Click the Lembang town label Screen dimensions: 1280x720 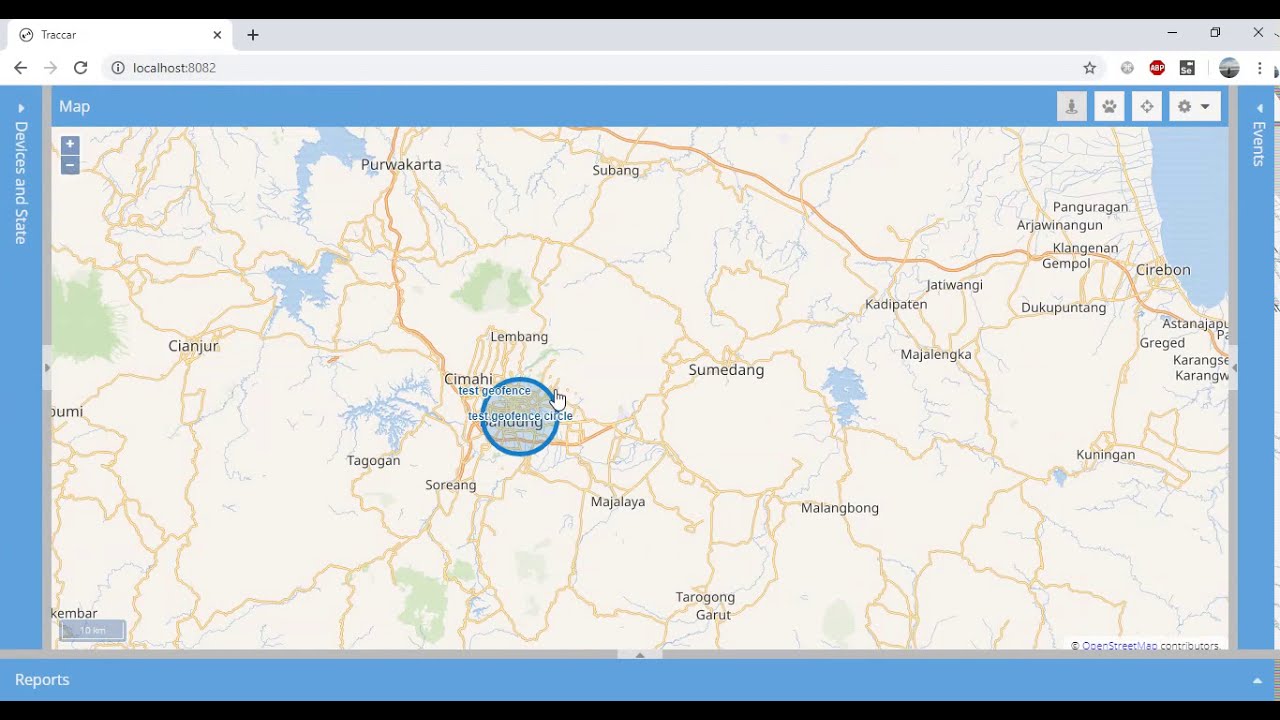pos(519,336)
